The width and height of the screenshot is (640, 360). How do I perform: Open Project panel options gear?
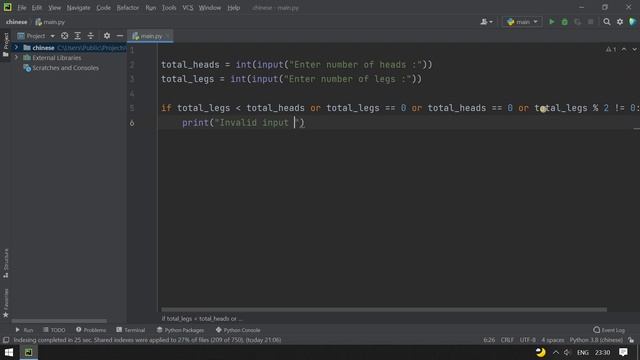pyautogui.click(x=107, y=36)
